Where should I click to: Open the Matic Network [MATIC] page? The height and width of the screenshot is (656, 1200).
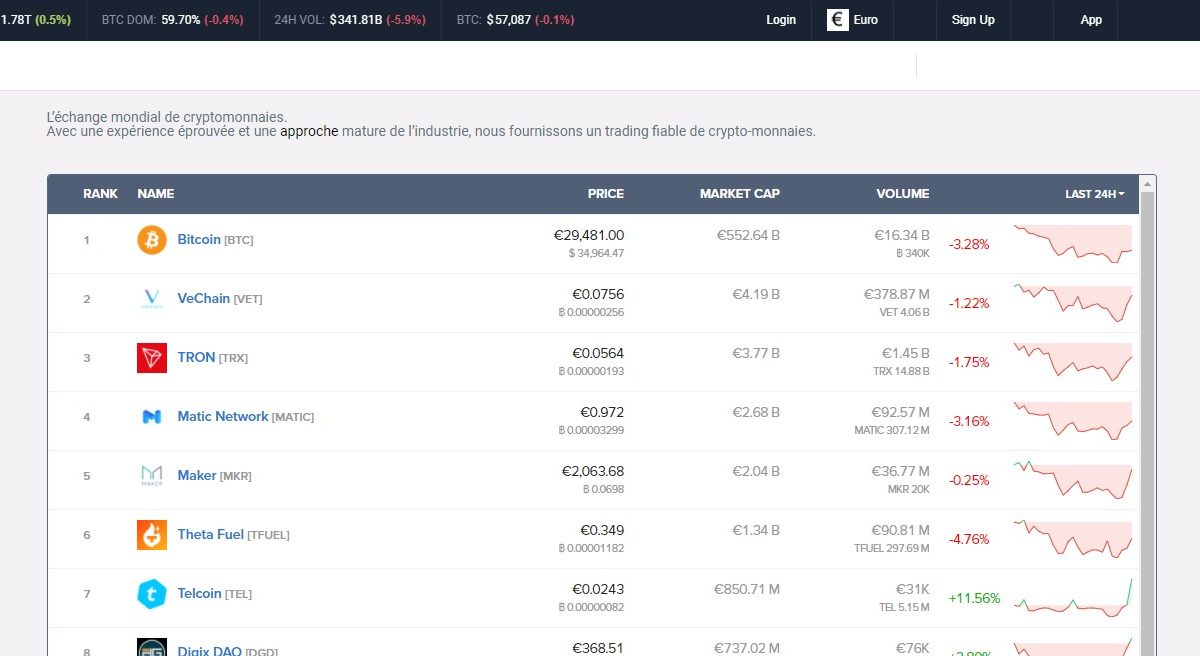(x=245, y=417)
